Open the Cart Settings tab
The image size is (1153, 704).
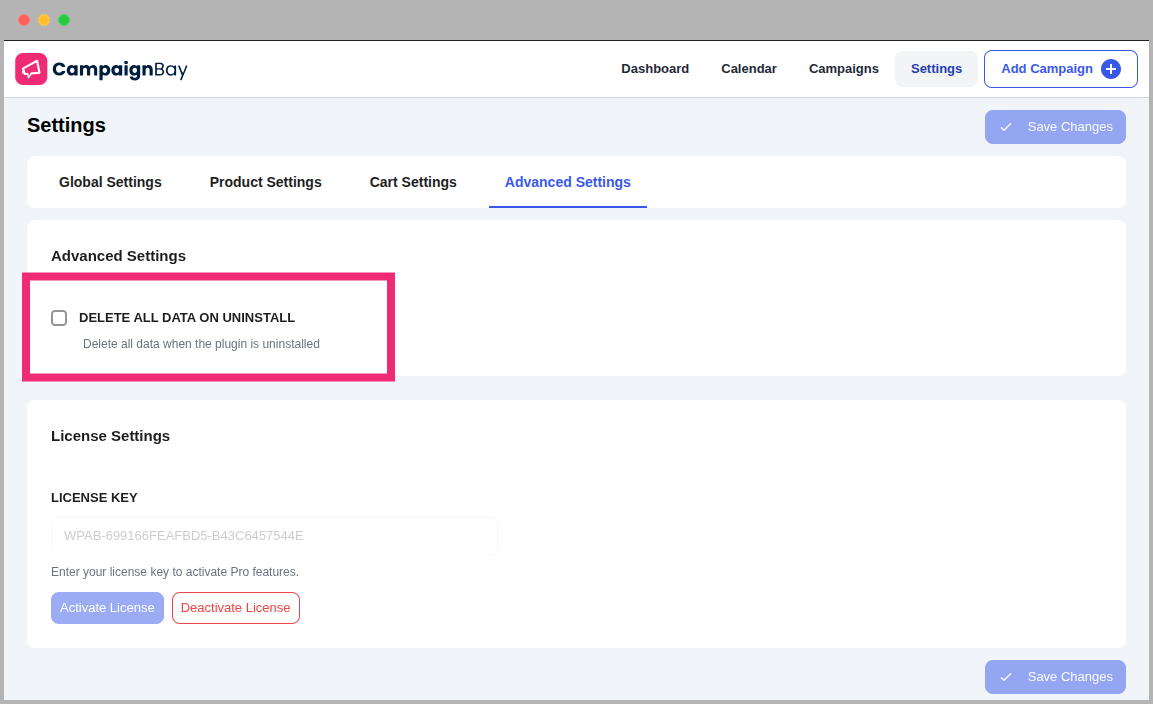(x=413, y=182)
